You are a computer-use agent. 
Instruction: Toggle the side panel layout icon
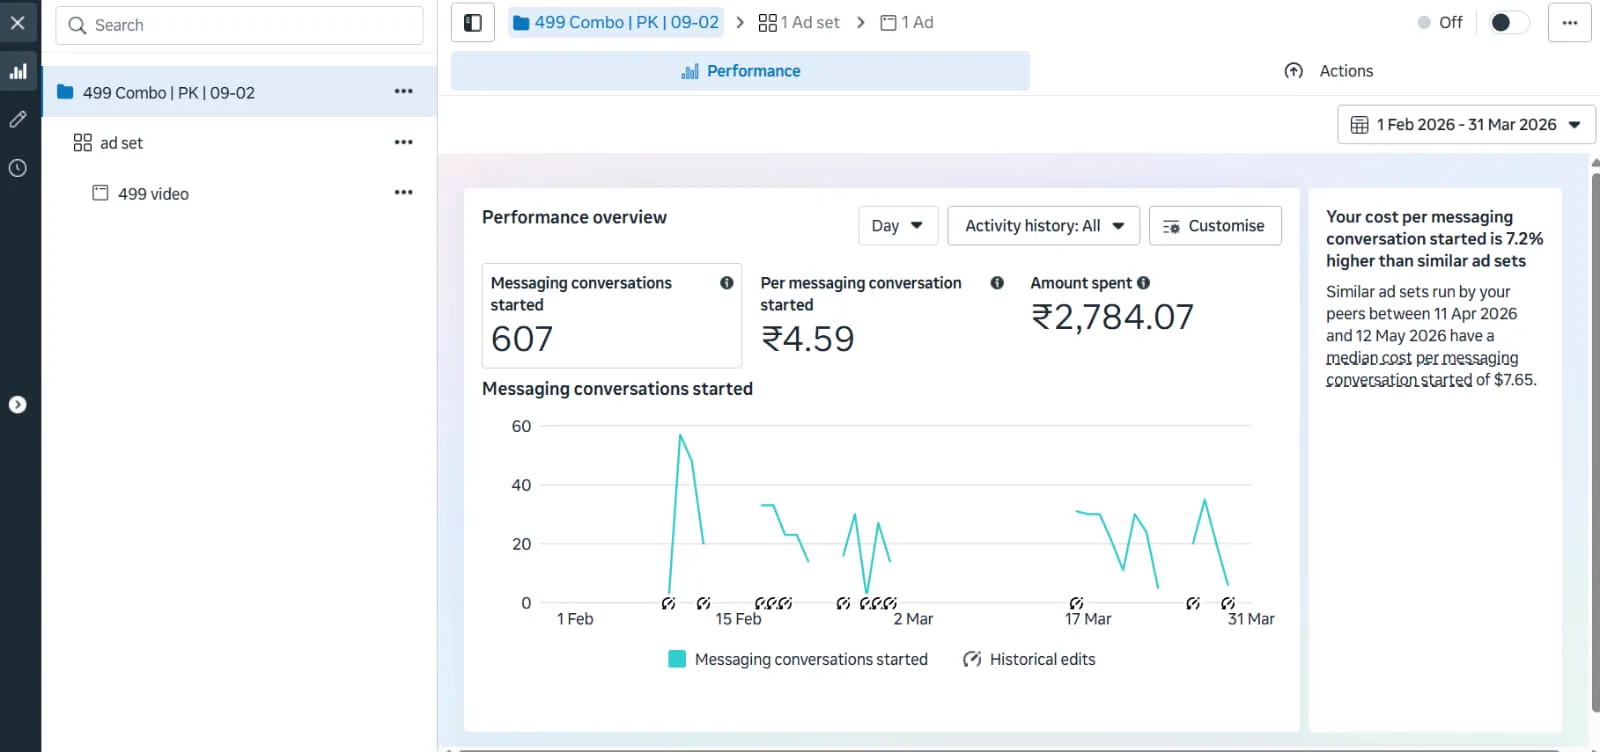point(473,22)
